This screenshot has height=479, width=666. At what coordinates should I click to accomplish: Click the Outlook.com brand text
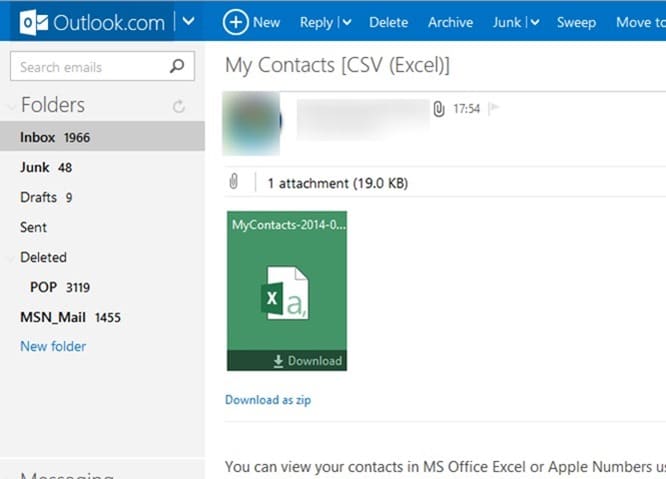tap(109, 23)
